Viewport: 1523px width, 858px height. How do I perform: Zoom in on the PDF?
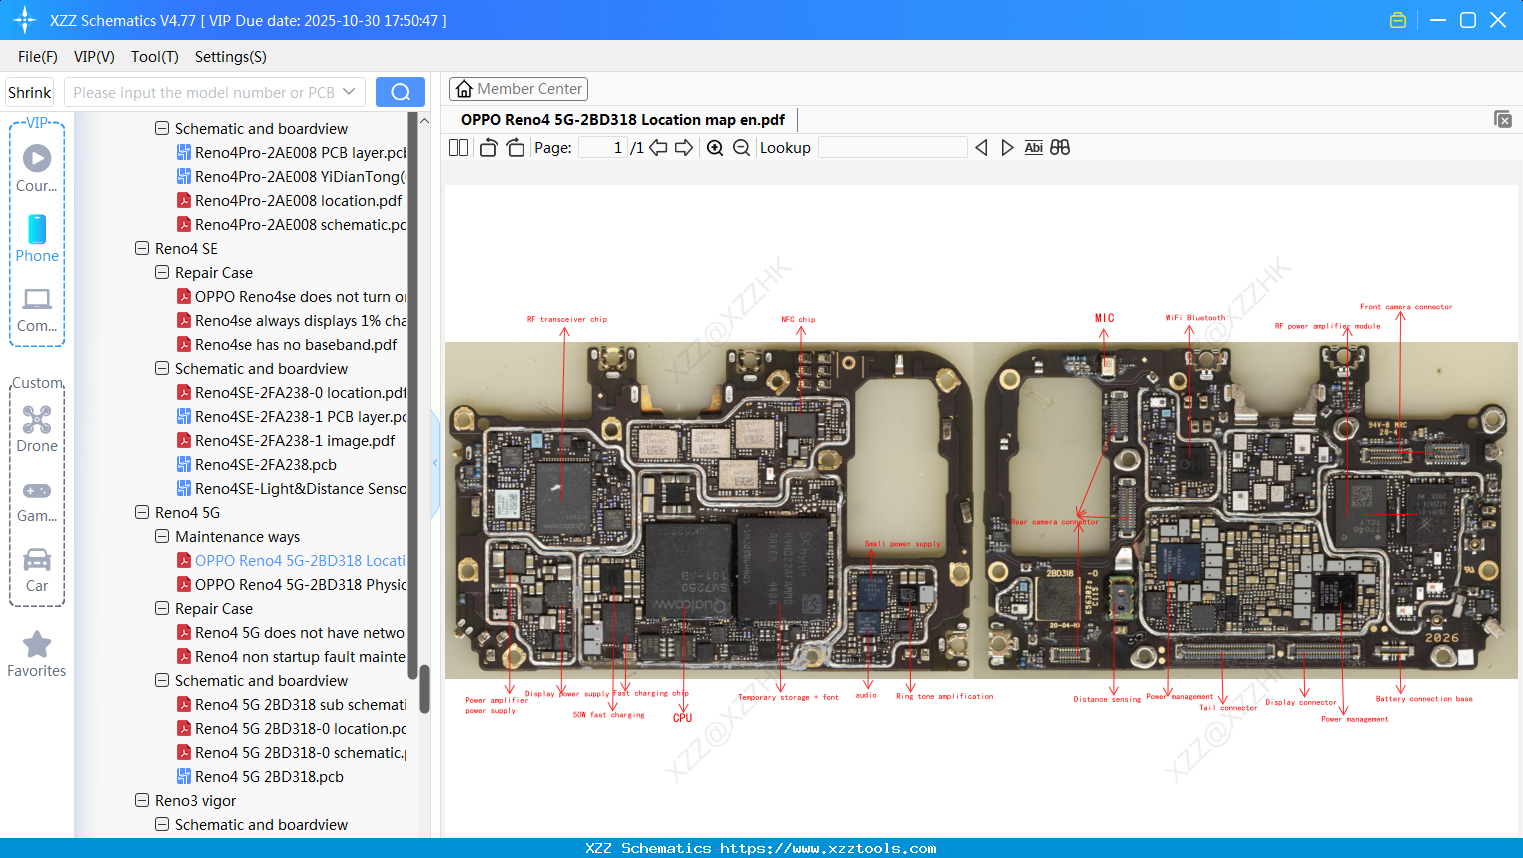(x=715, y=148)
